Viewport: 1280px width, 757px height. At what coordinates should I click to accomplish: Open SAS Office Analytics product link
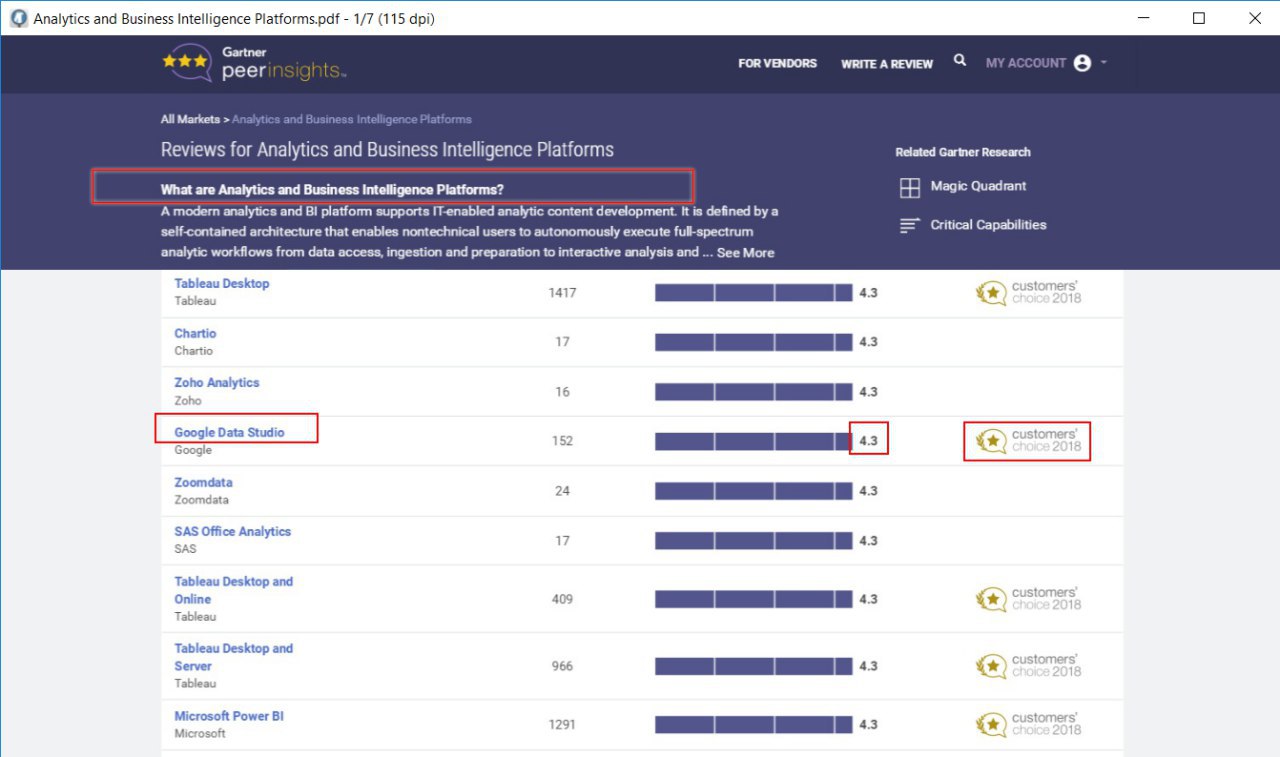click(x=233, y=531)
